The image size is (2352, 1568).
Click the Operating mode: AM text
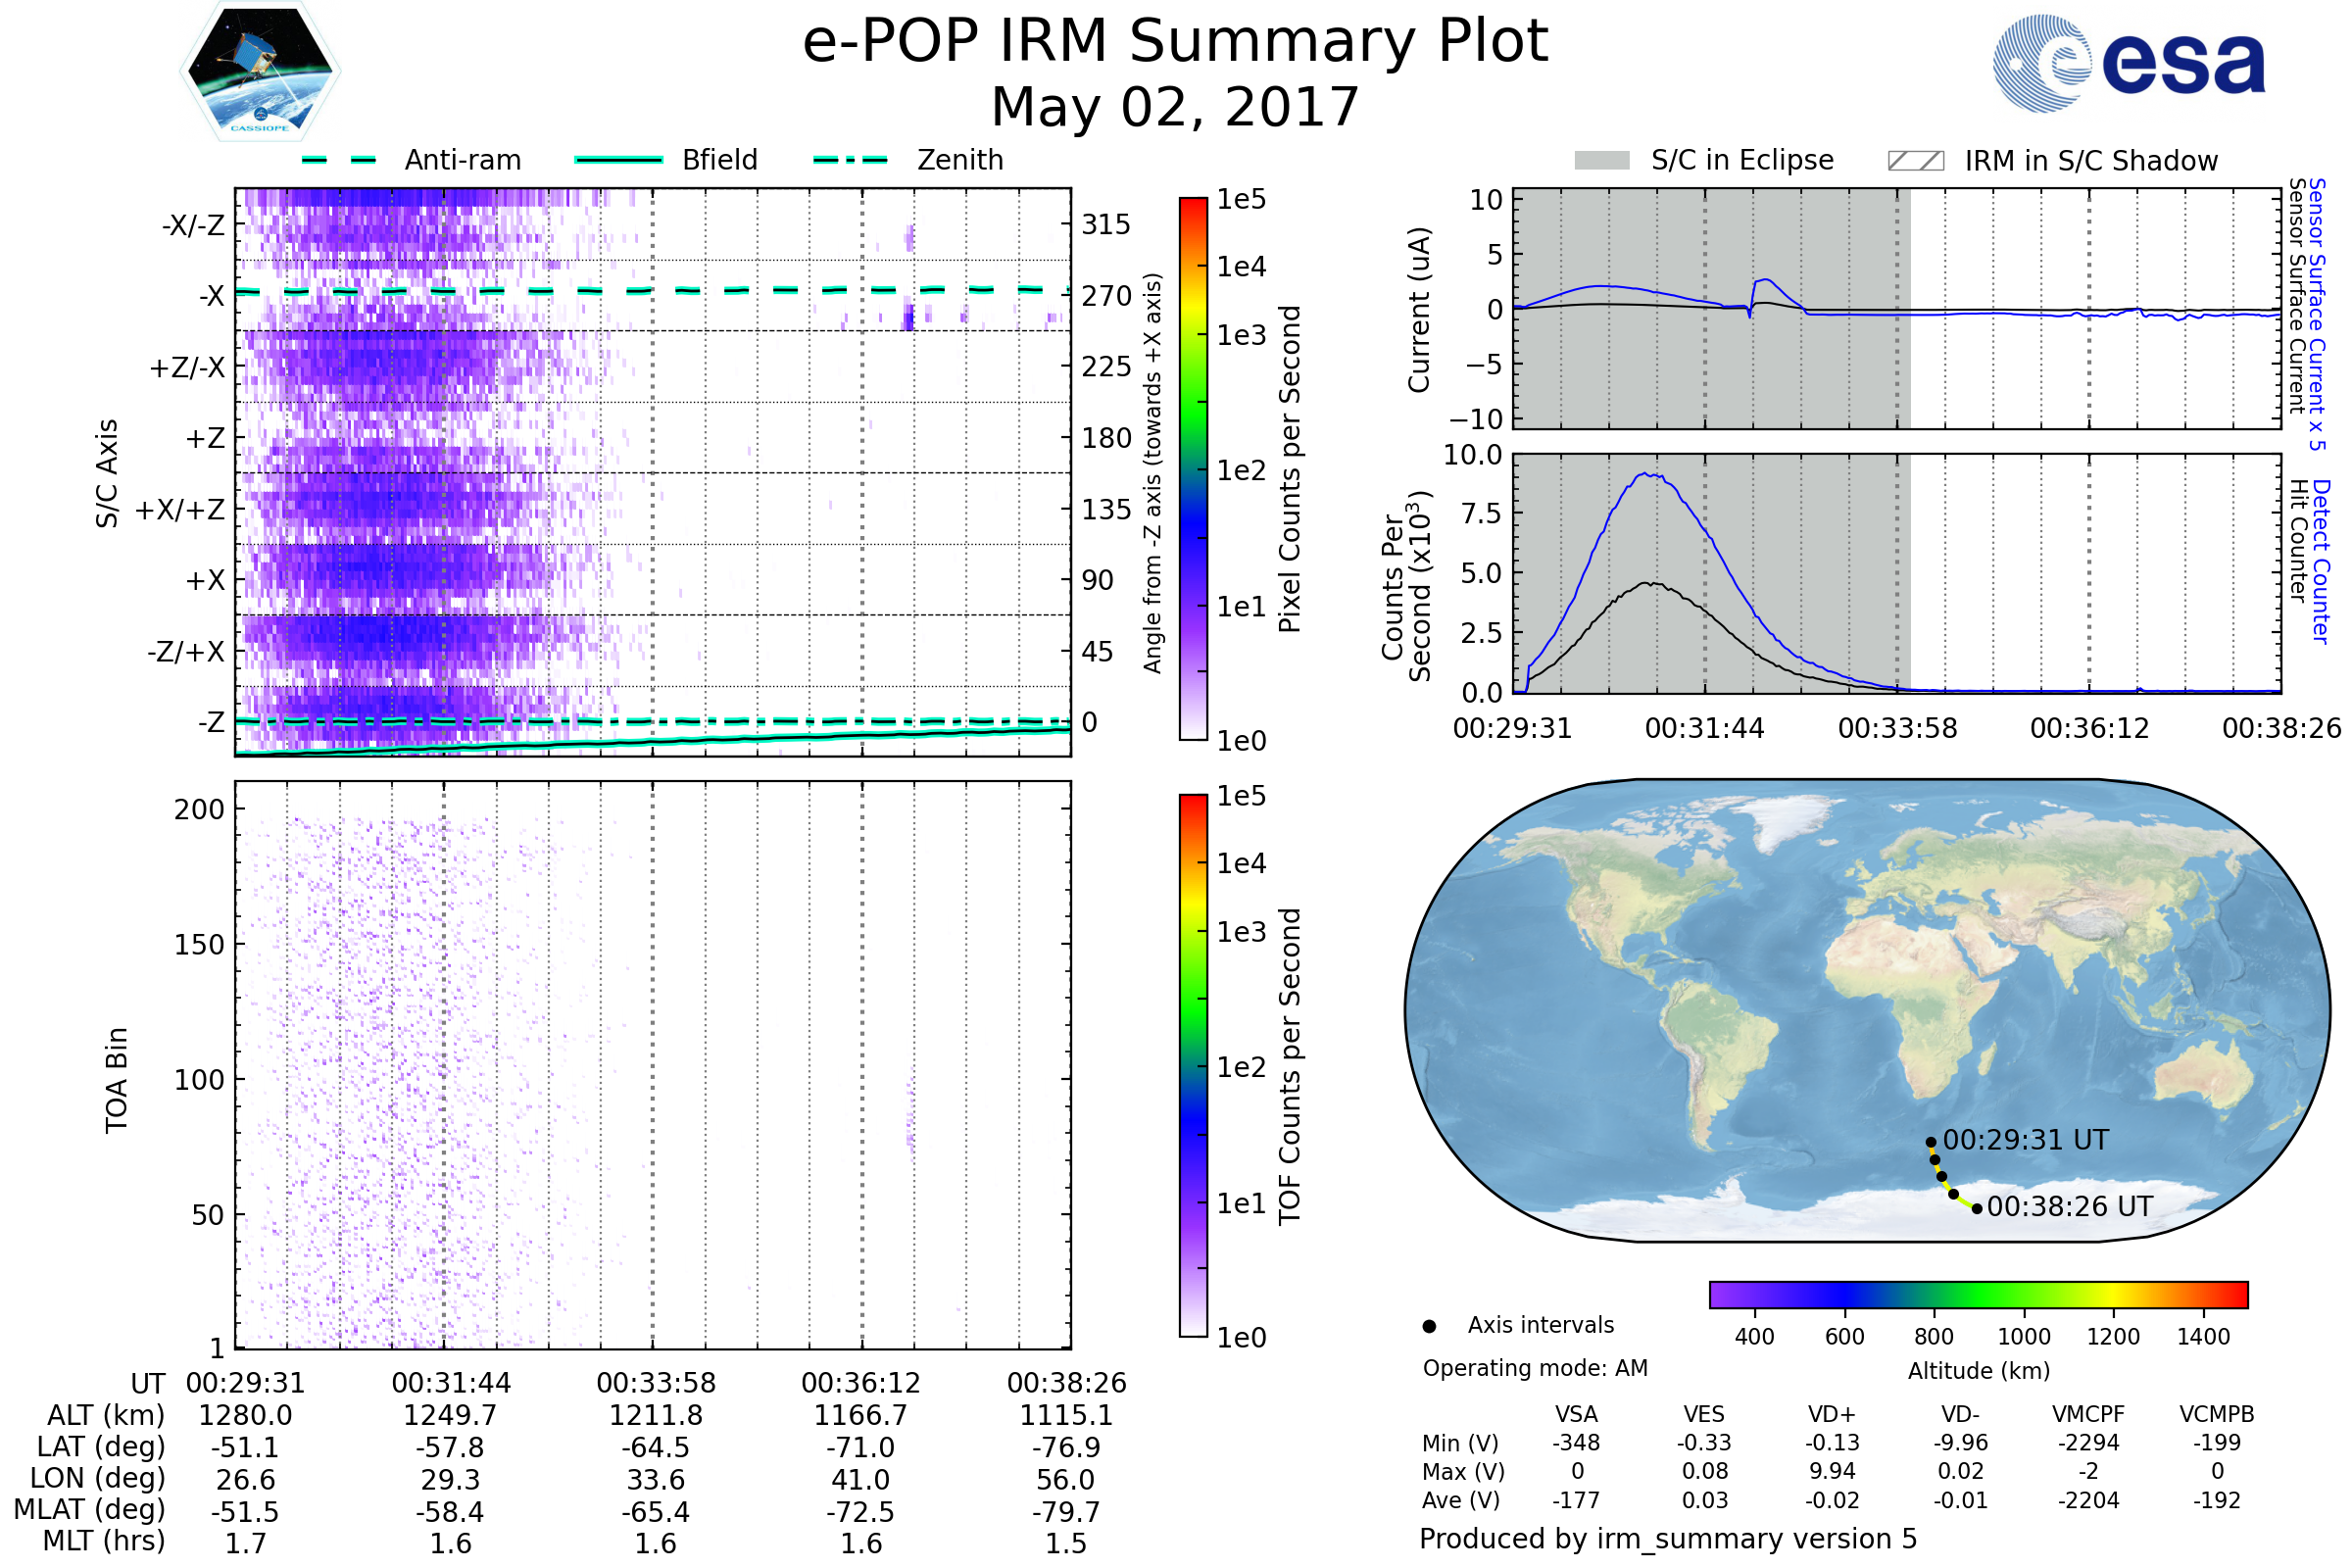(x=1534, y=1368)
